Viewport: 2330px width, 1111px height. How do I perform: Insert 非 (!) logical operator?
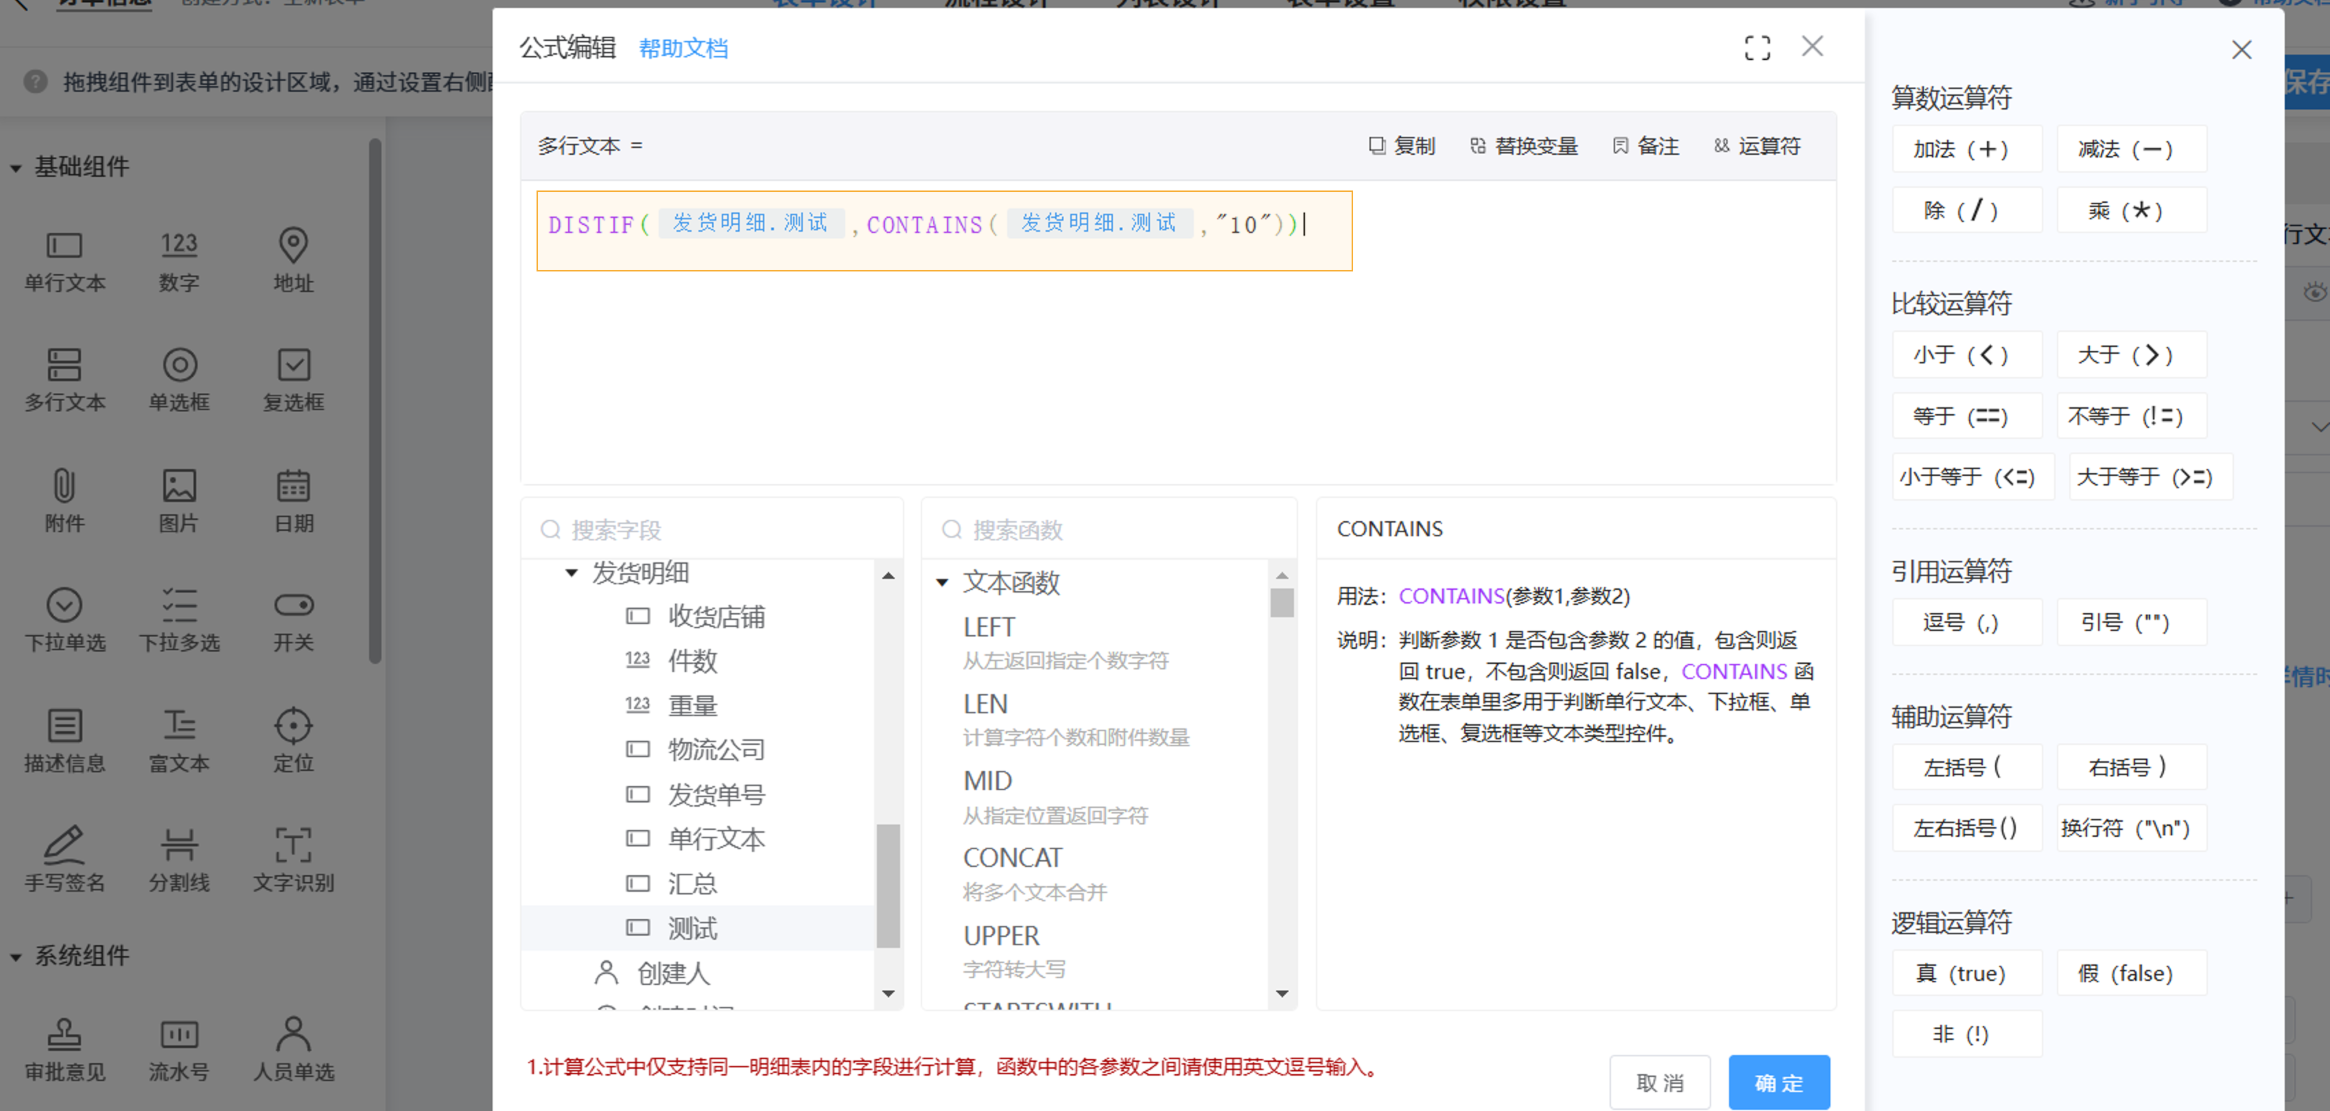(x=1967, y=1034)
